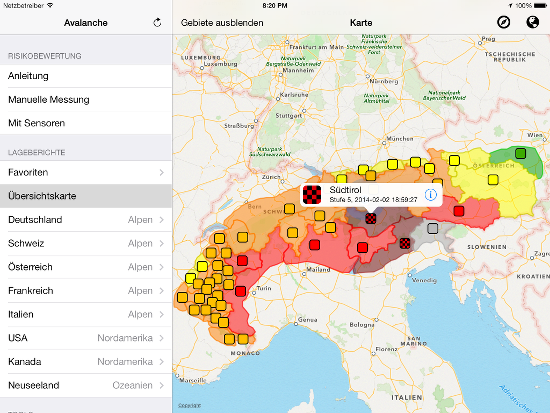Select yellow marker under Österreich label
Image resolution: width=550 pixels, height=413 pixels.
(493, 180)
